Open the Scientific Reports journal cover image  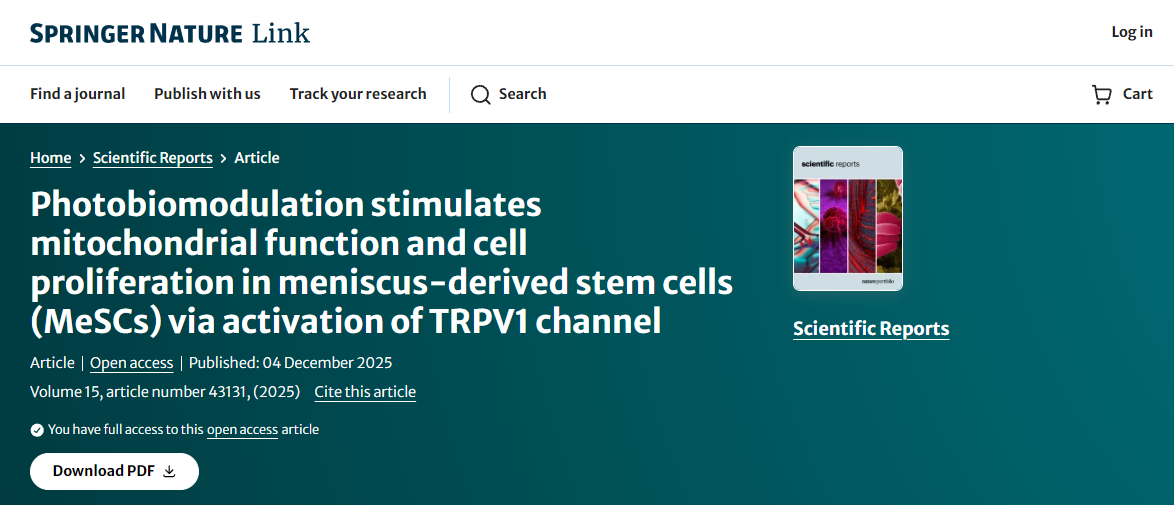point(847,219)
